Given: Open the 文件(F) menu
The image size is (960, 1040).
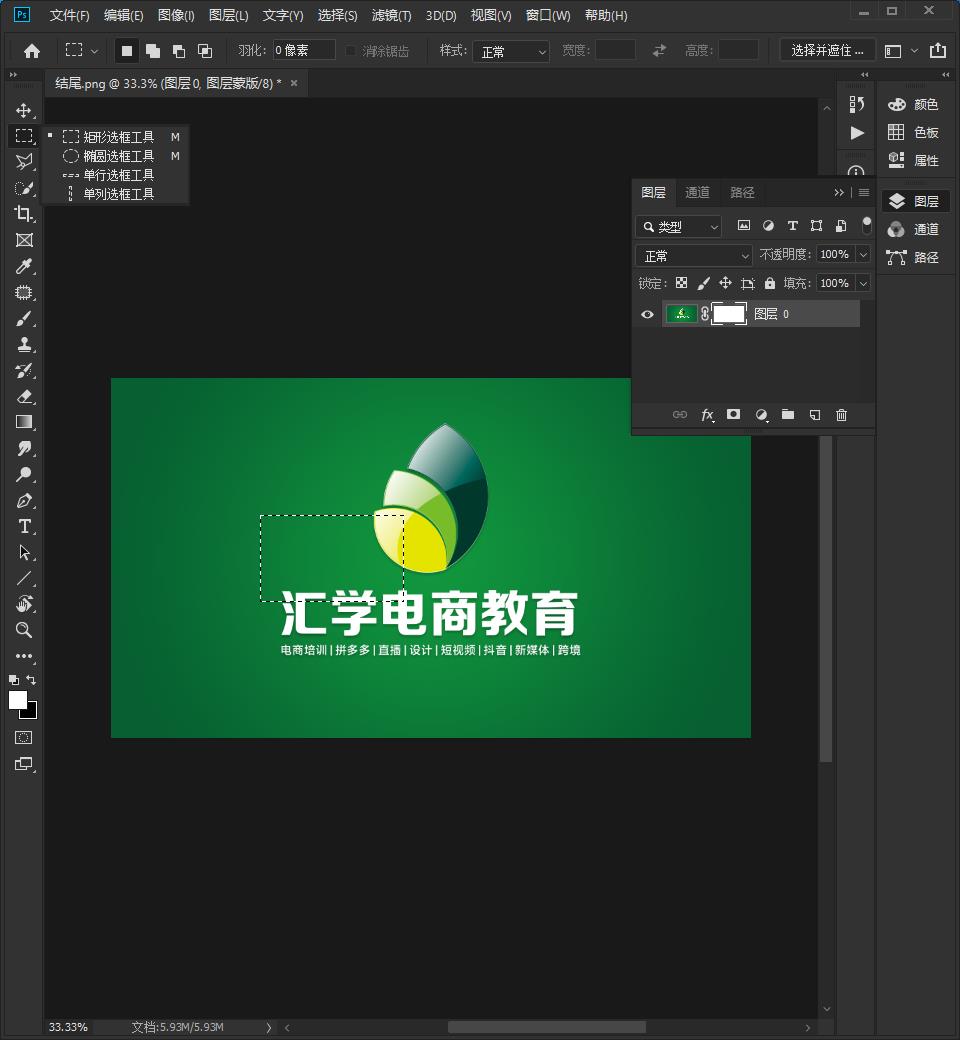Looking at the screenshot, I should [x=70, y=15].
